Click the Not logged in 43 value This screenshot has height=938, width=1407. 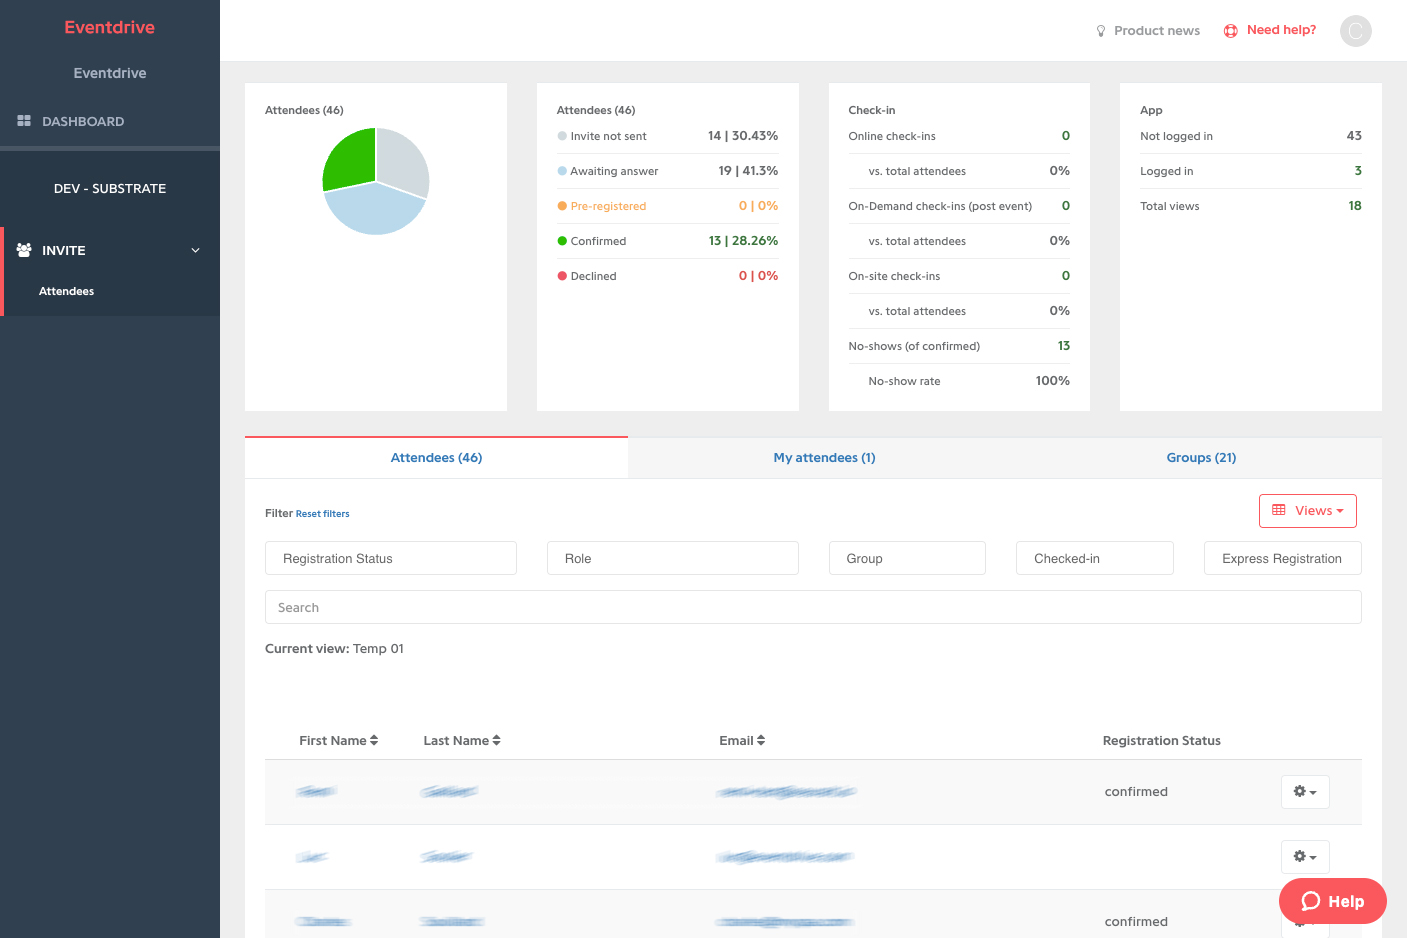(1354, 136)
